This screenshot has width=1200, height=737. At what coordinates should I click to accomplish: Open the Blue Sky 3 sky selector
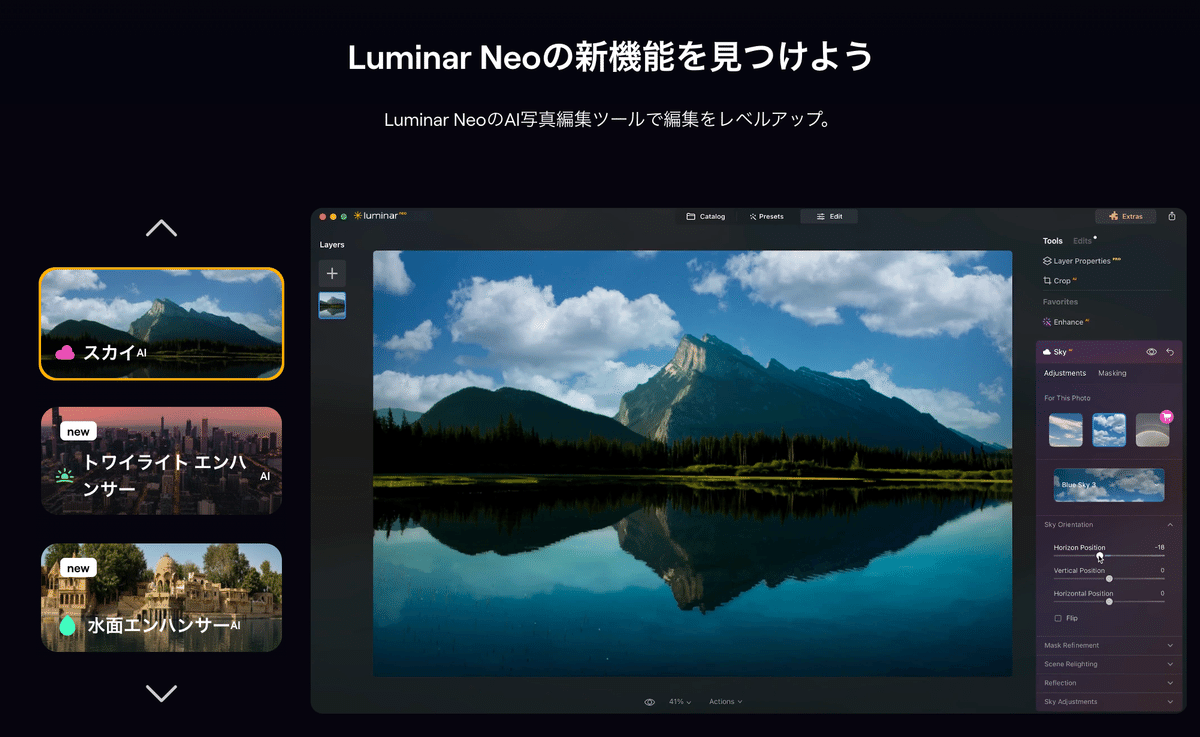[1109, 485]
